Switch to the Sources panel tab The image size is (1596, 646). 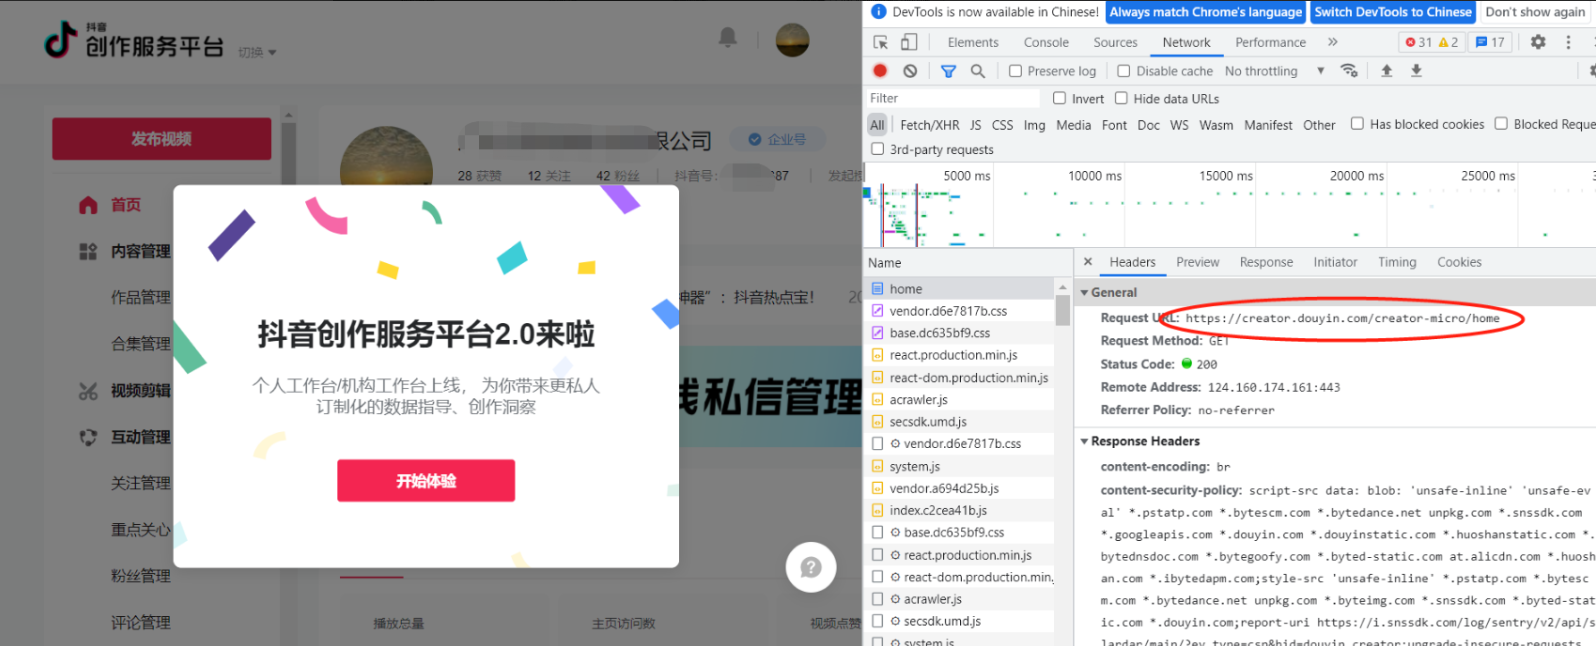[1115, 42]
